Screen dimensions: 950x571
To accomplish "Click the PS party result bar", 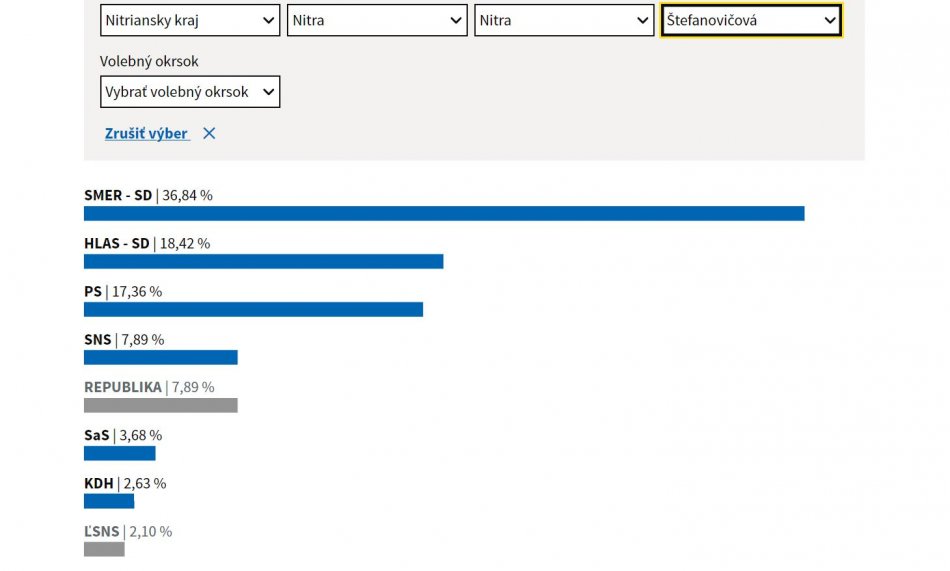I will (x=253, y=309).
